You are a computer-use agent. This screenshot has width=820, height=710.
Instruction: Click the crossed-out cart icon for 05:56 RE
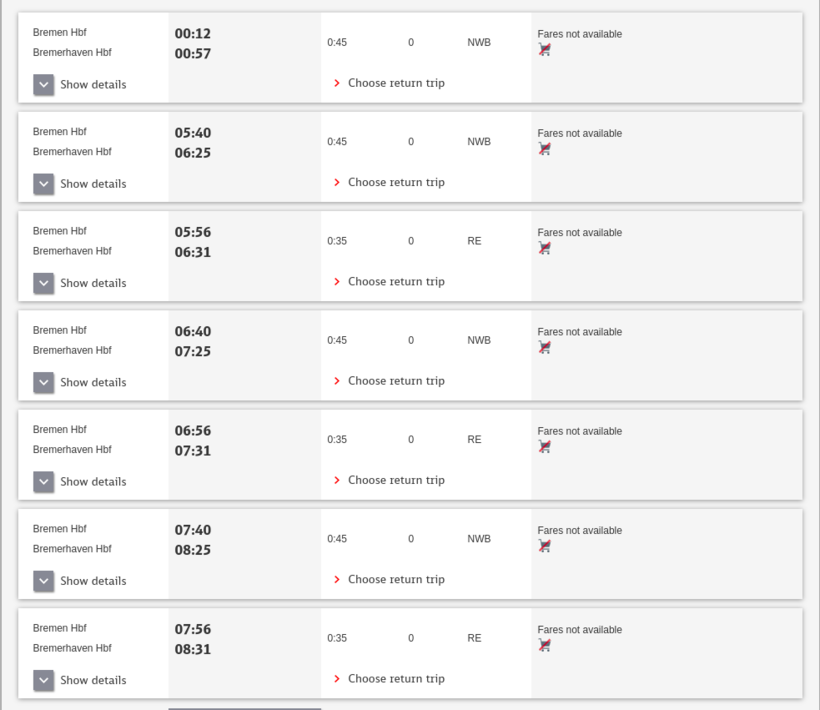(545, 248)
